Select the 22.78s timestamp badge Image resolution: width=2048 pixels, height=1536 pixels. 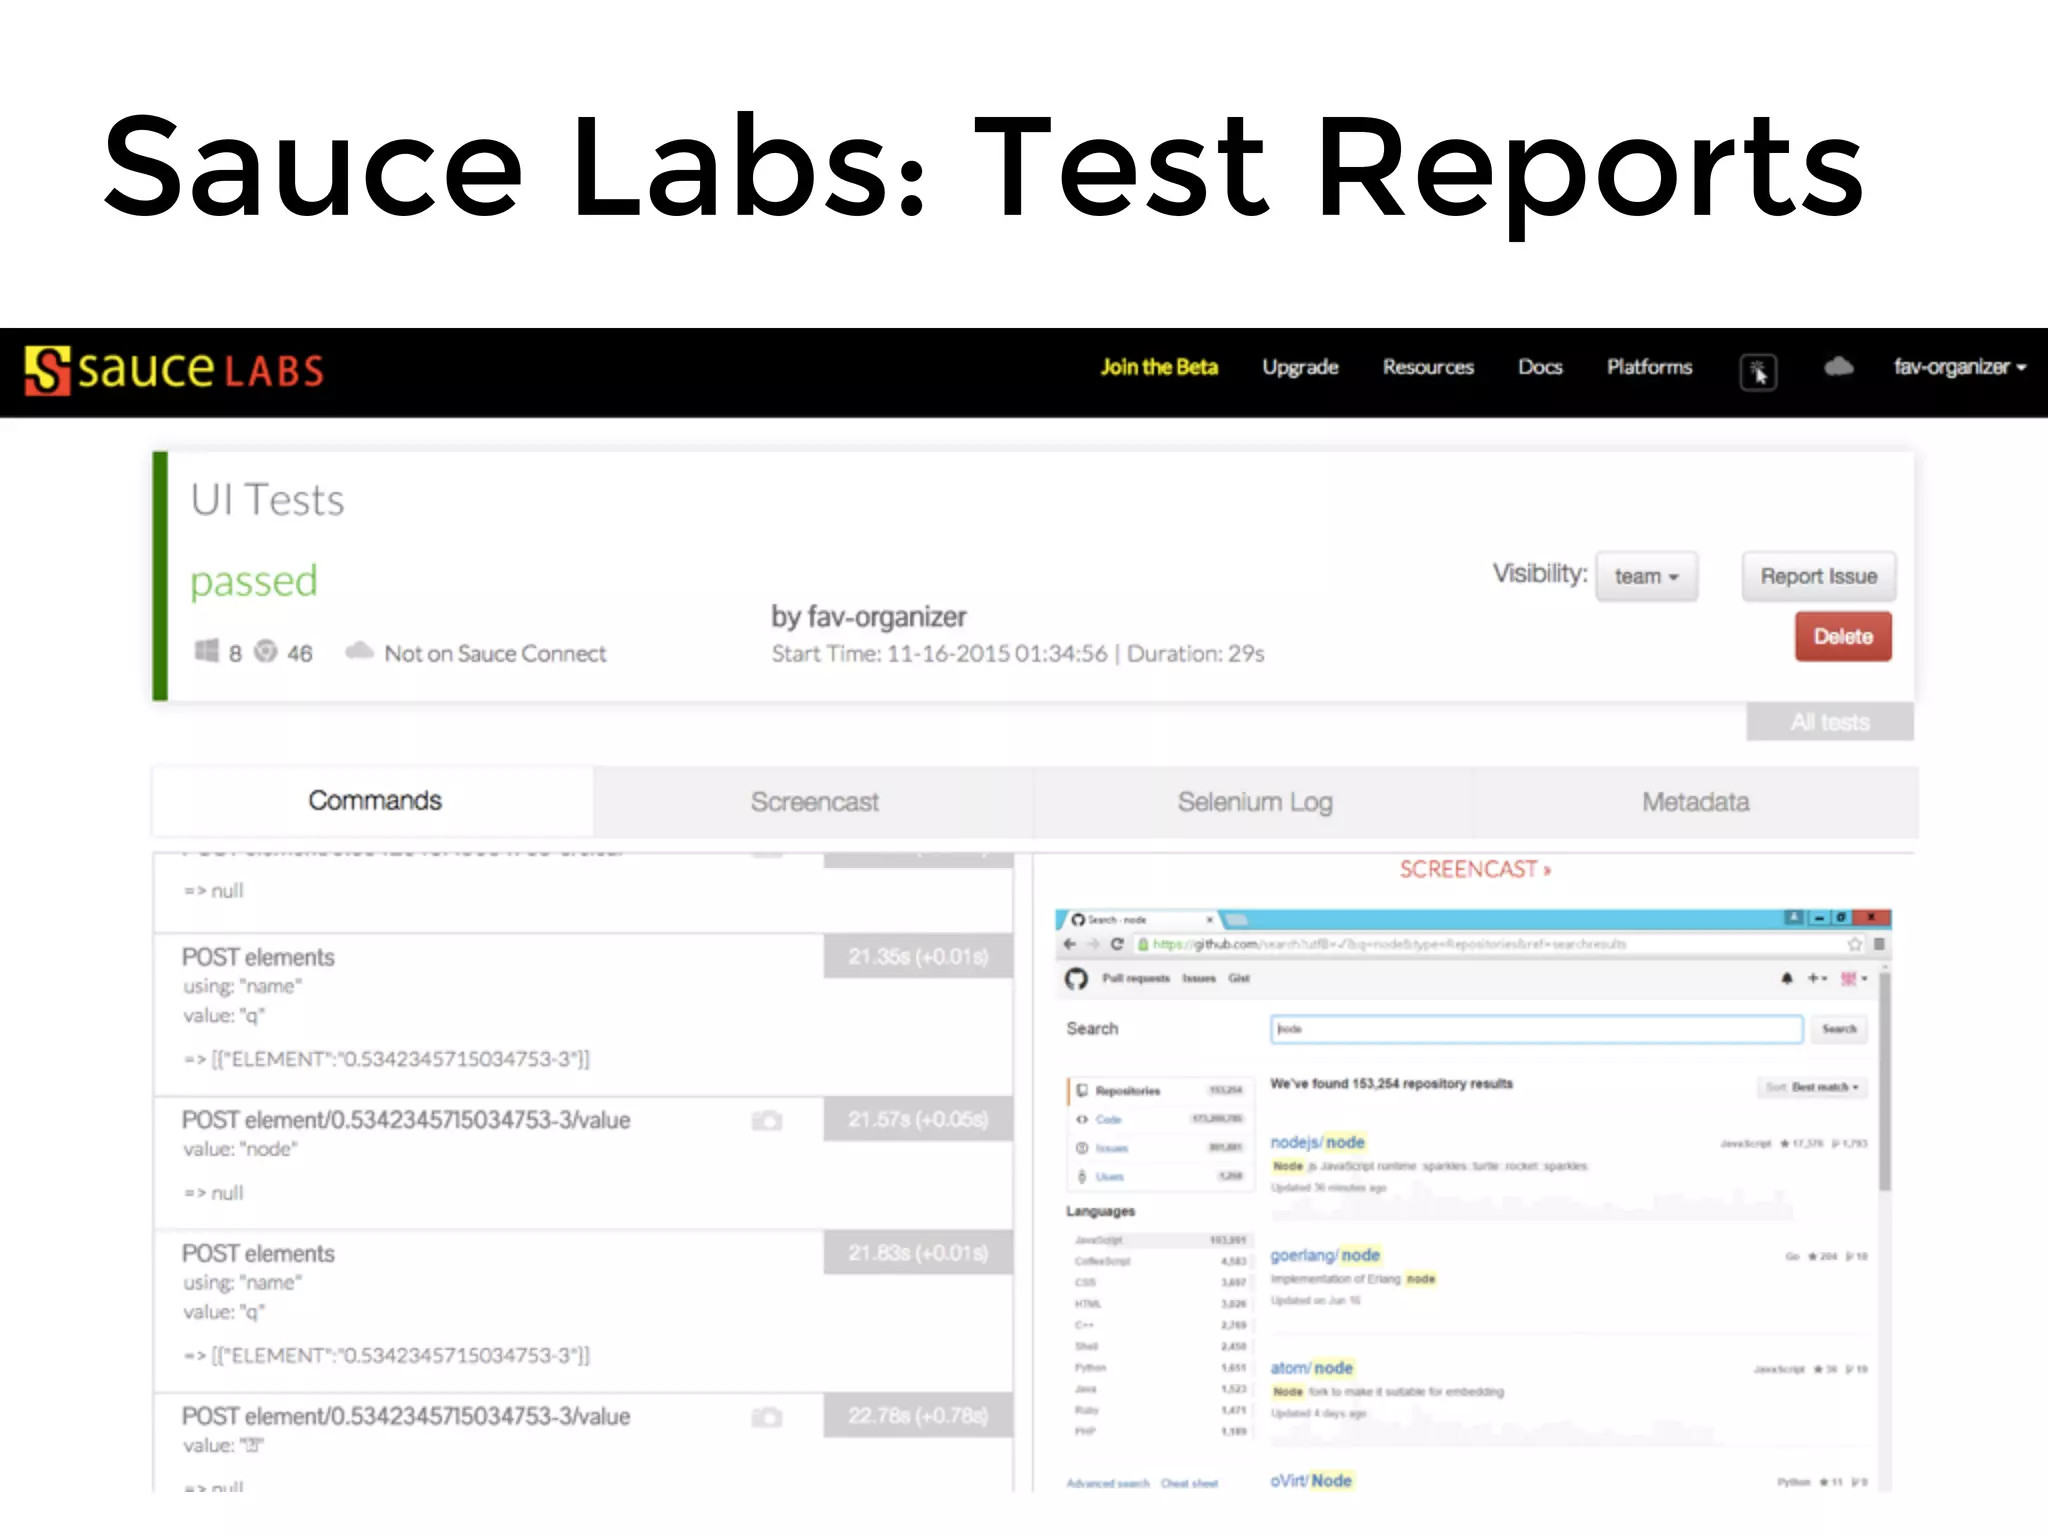[918, 1416]
